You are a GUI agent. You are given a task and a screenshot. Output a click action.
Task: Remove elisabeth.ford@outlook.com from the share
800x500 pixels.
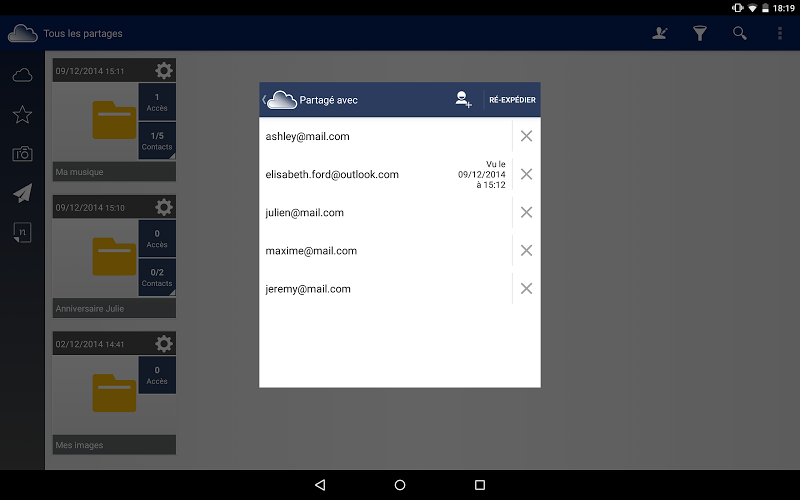(x=526, y=174)
